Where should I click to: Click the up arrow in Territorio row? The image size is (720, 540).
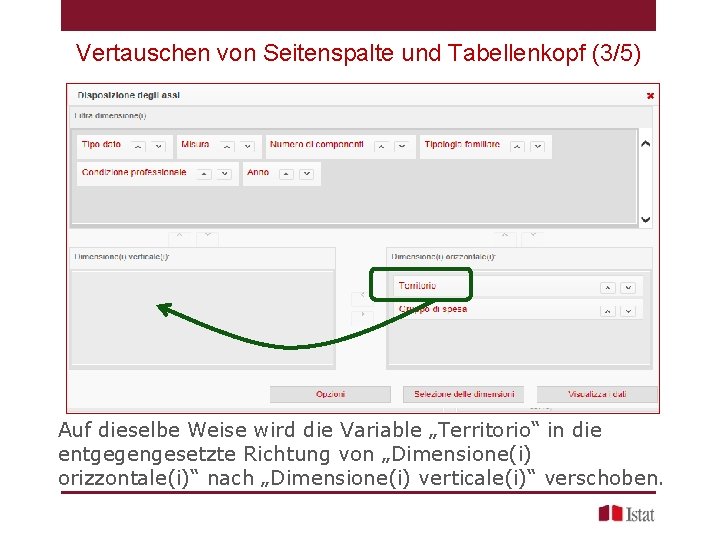tap(608, 288)
